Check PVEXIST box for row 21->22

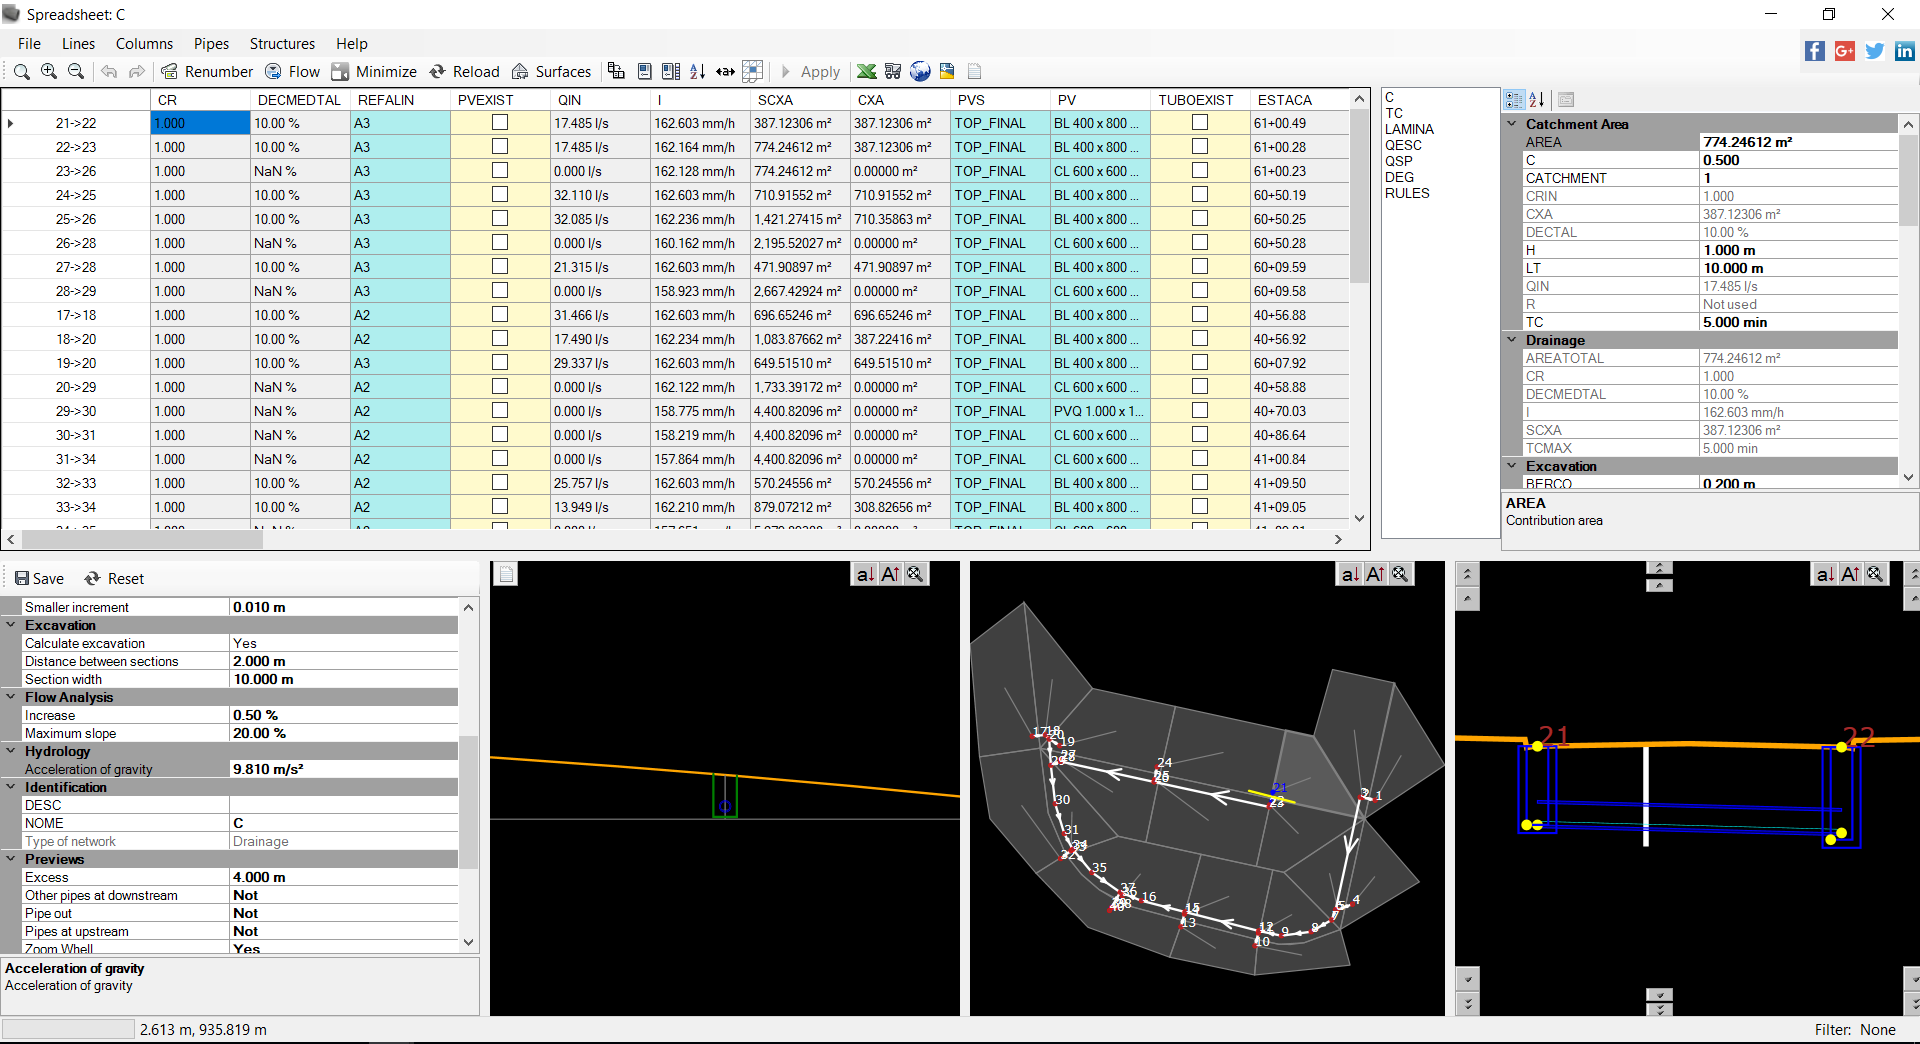coord(500,122)
